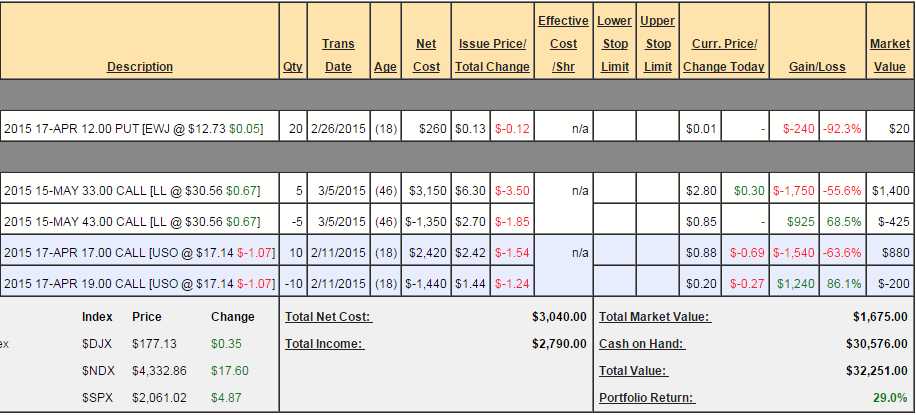Click the Lower Stop Limit header
This screenshot has width=916, height=415.
point(613,44)
